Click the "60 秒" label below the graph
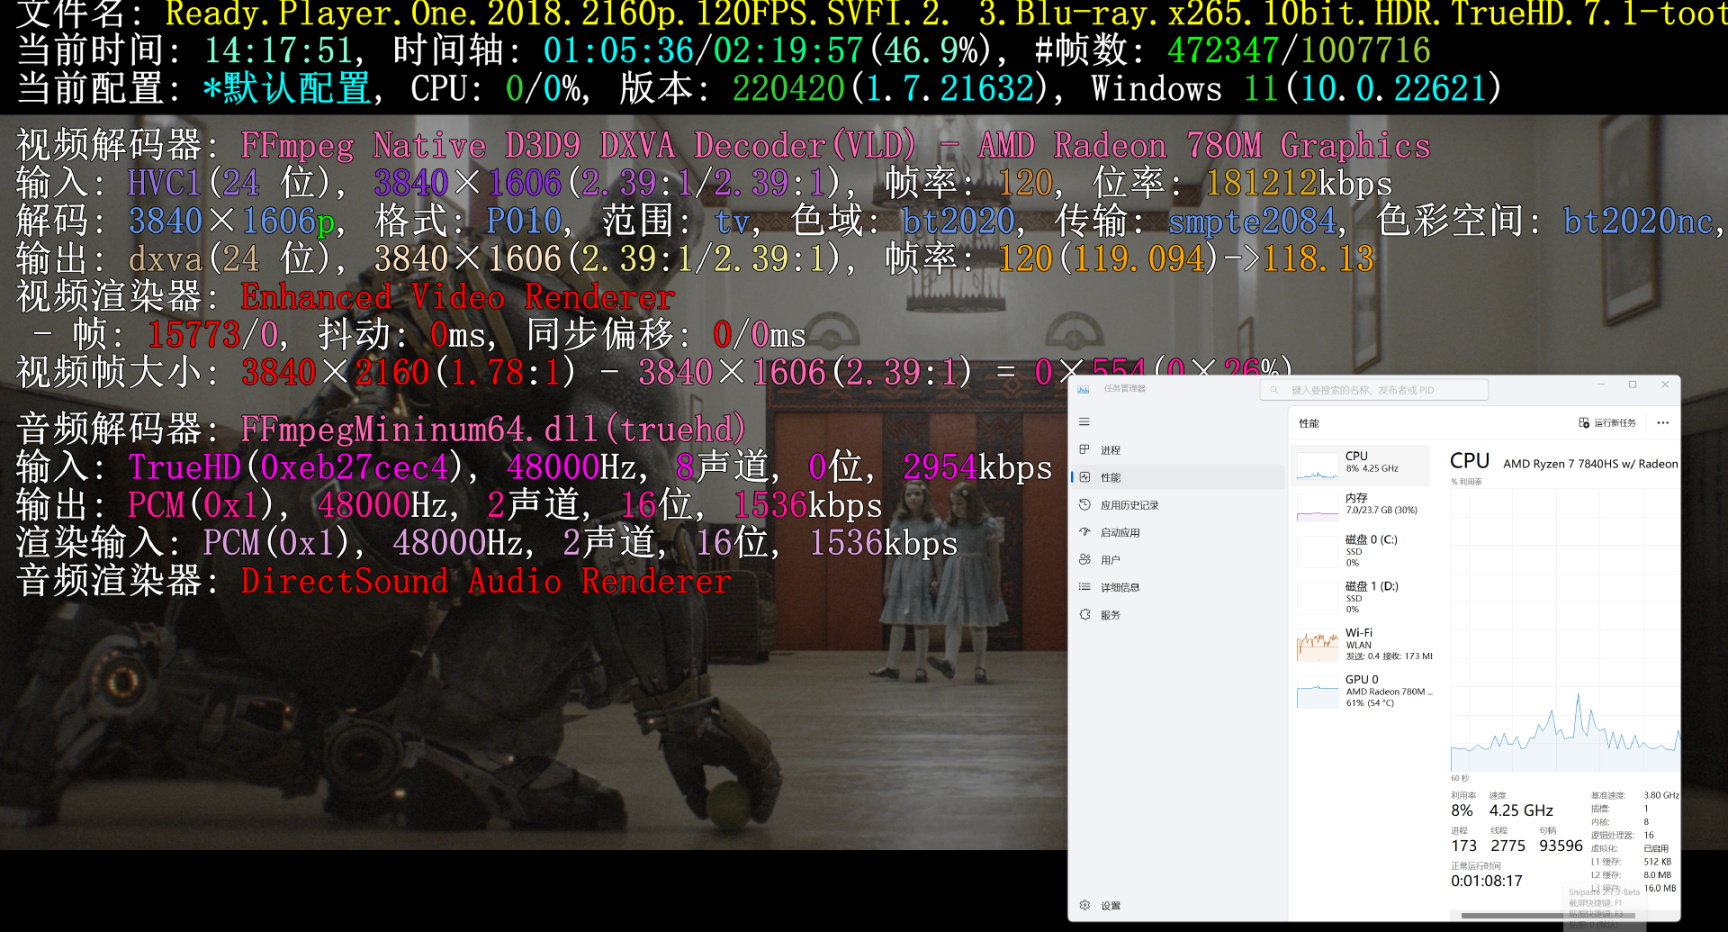 [x=1460, y=779]
